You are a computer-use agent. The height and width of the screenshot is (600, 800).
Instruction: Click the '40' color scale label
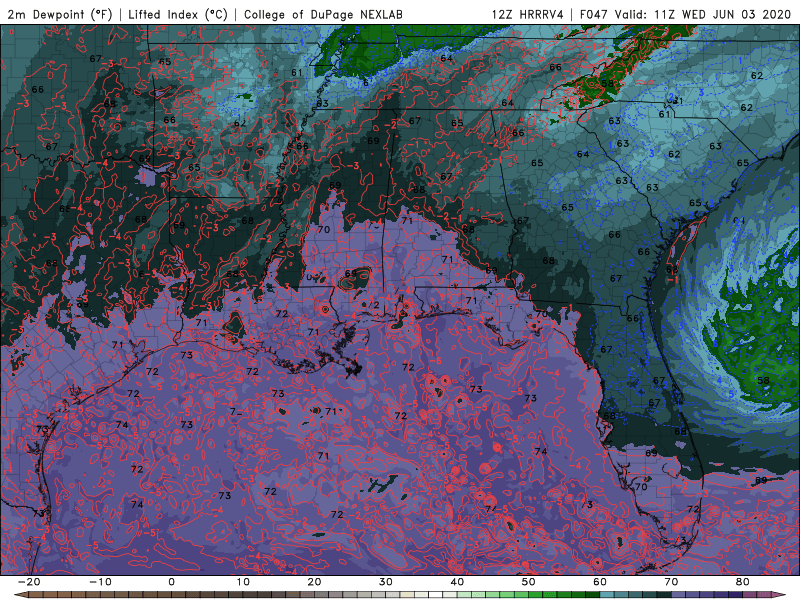(457, 582)
